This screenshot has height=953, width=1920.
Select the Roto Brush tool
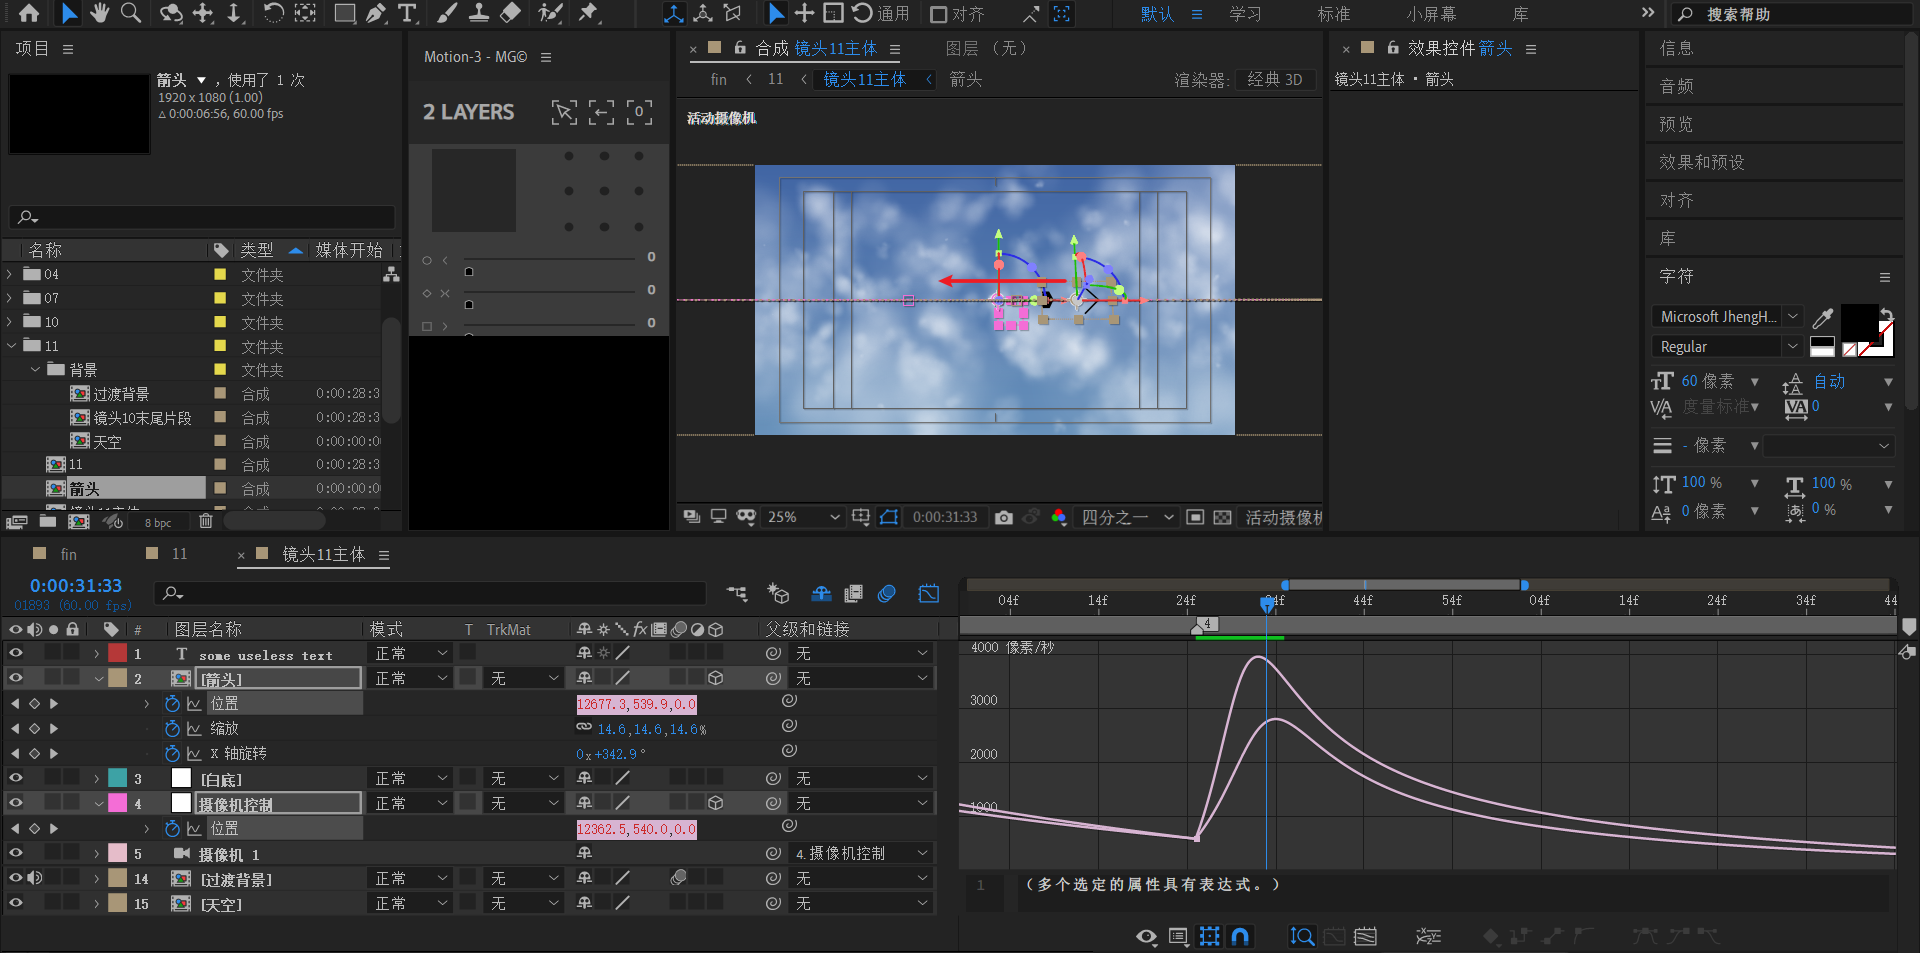[x=550, y=13]
